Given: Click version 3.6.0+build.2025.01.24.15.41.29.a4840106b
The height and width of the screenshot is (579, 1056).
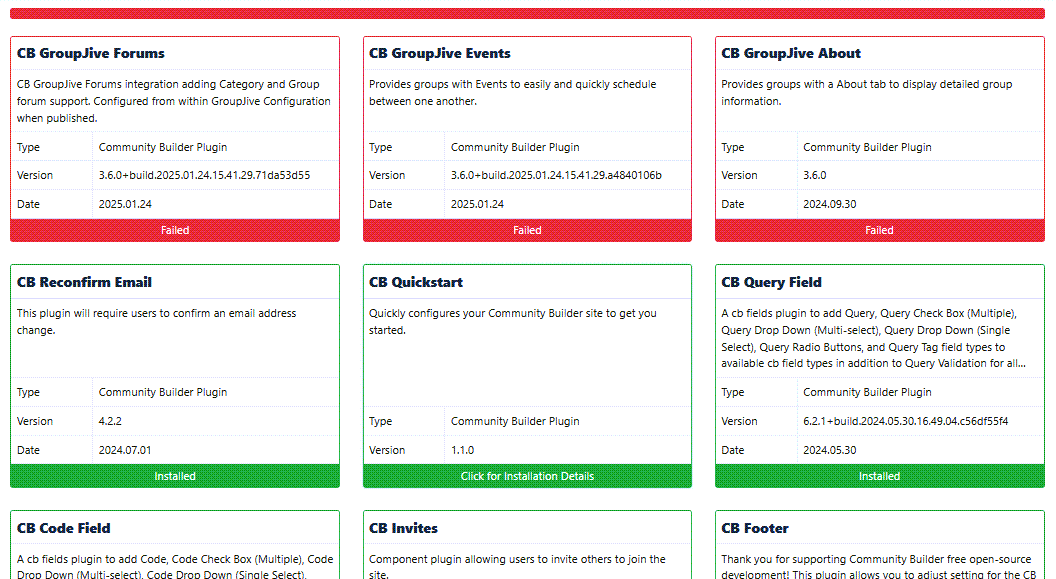Looking at the screenshot, I should pyautogui.click(x=556, y=175).
